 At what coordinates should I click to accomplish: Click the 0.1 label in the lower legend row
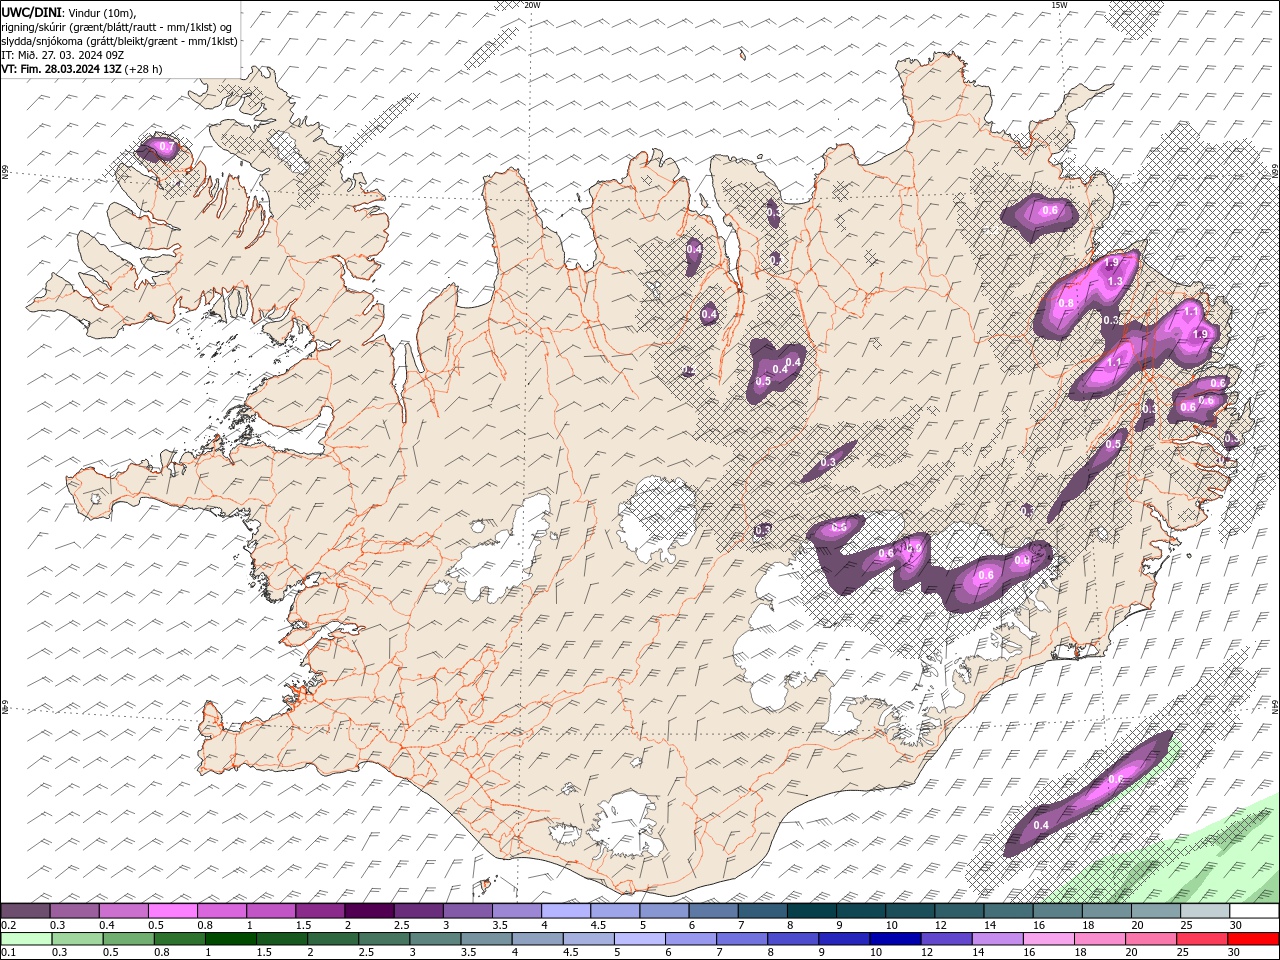point(8,953)
